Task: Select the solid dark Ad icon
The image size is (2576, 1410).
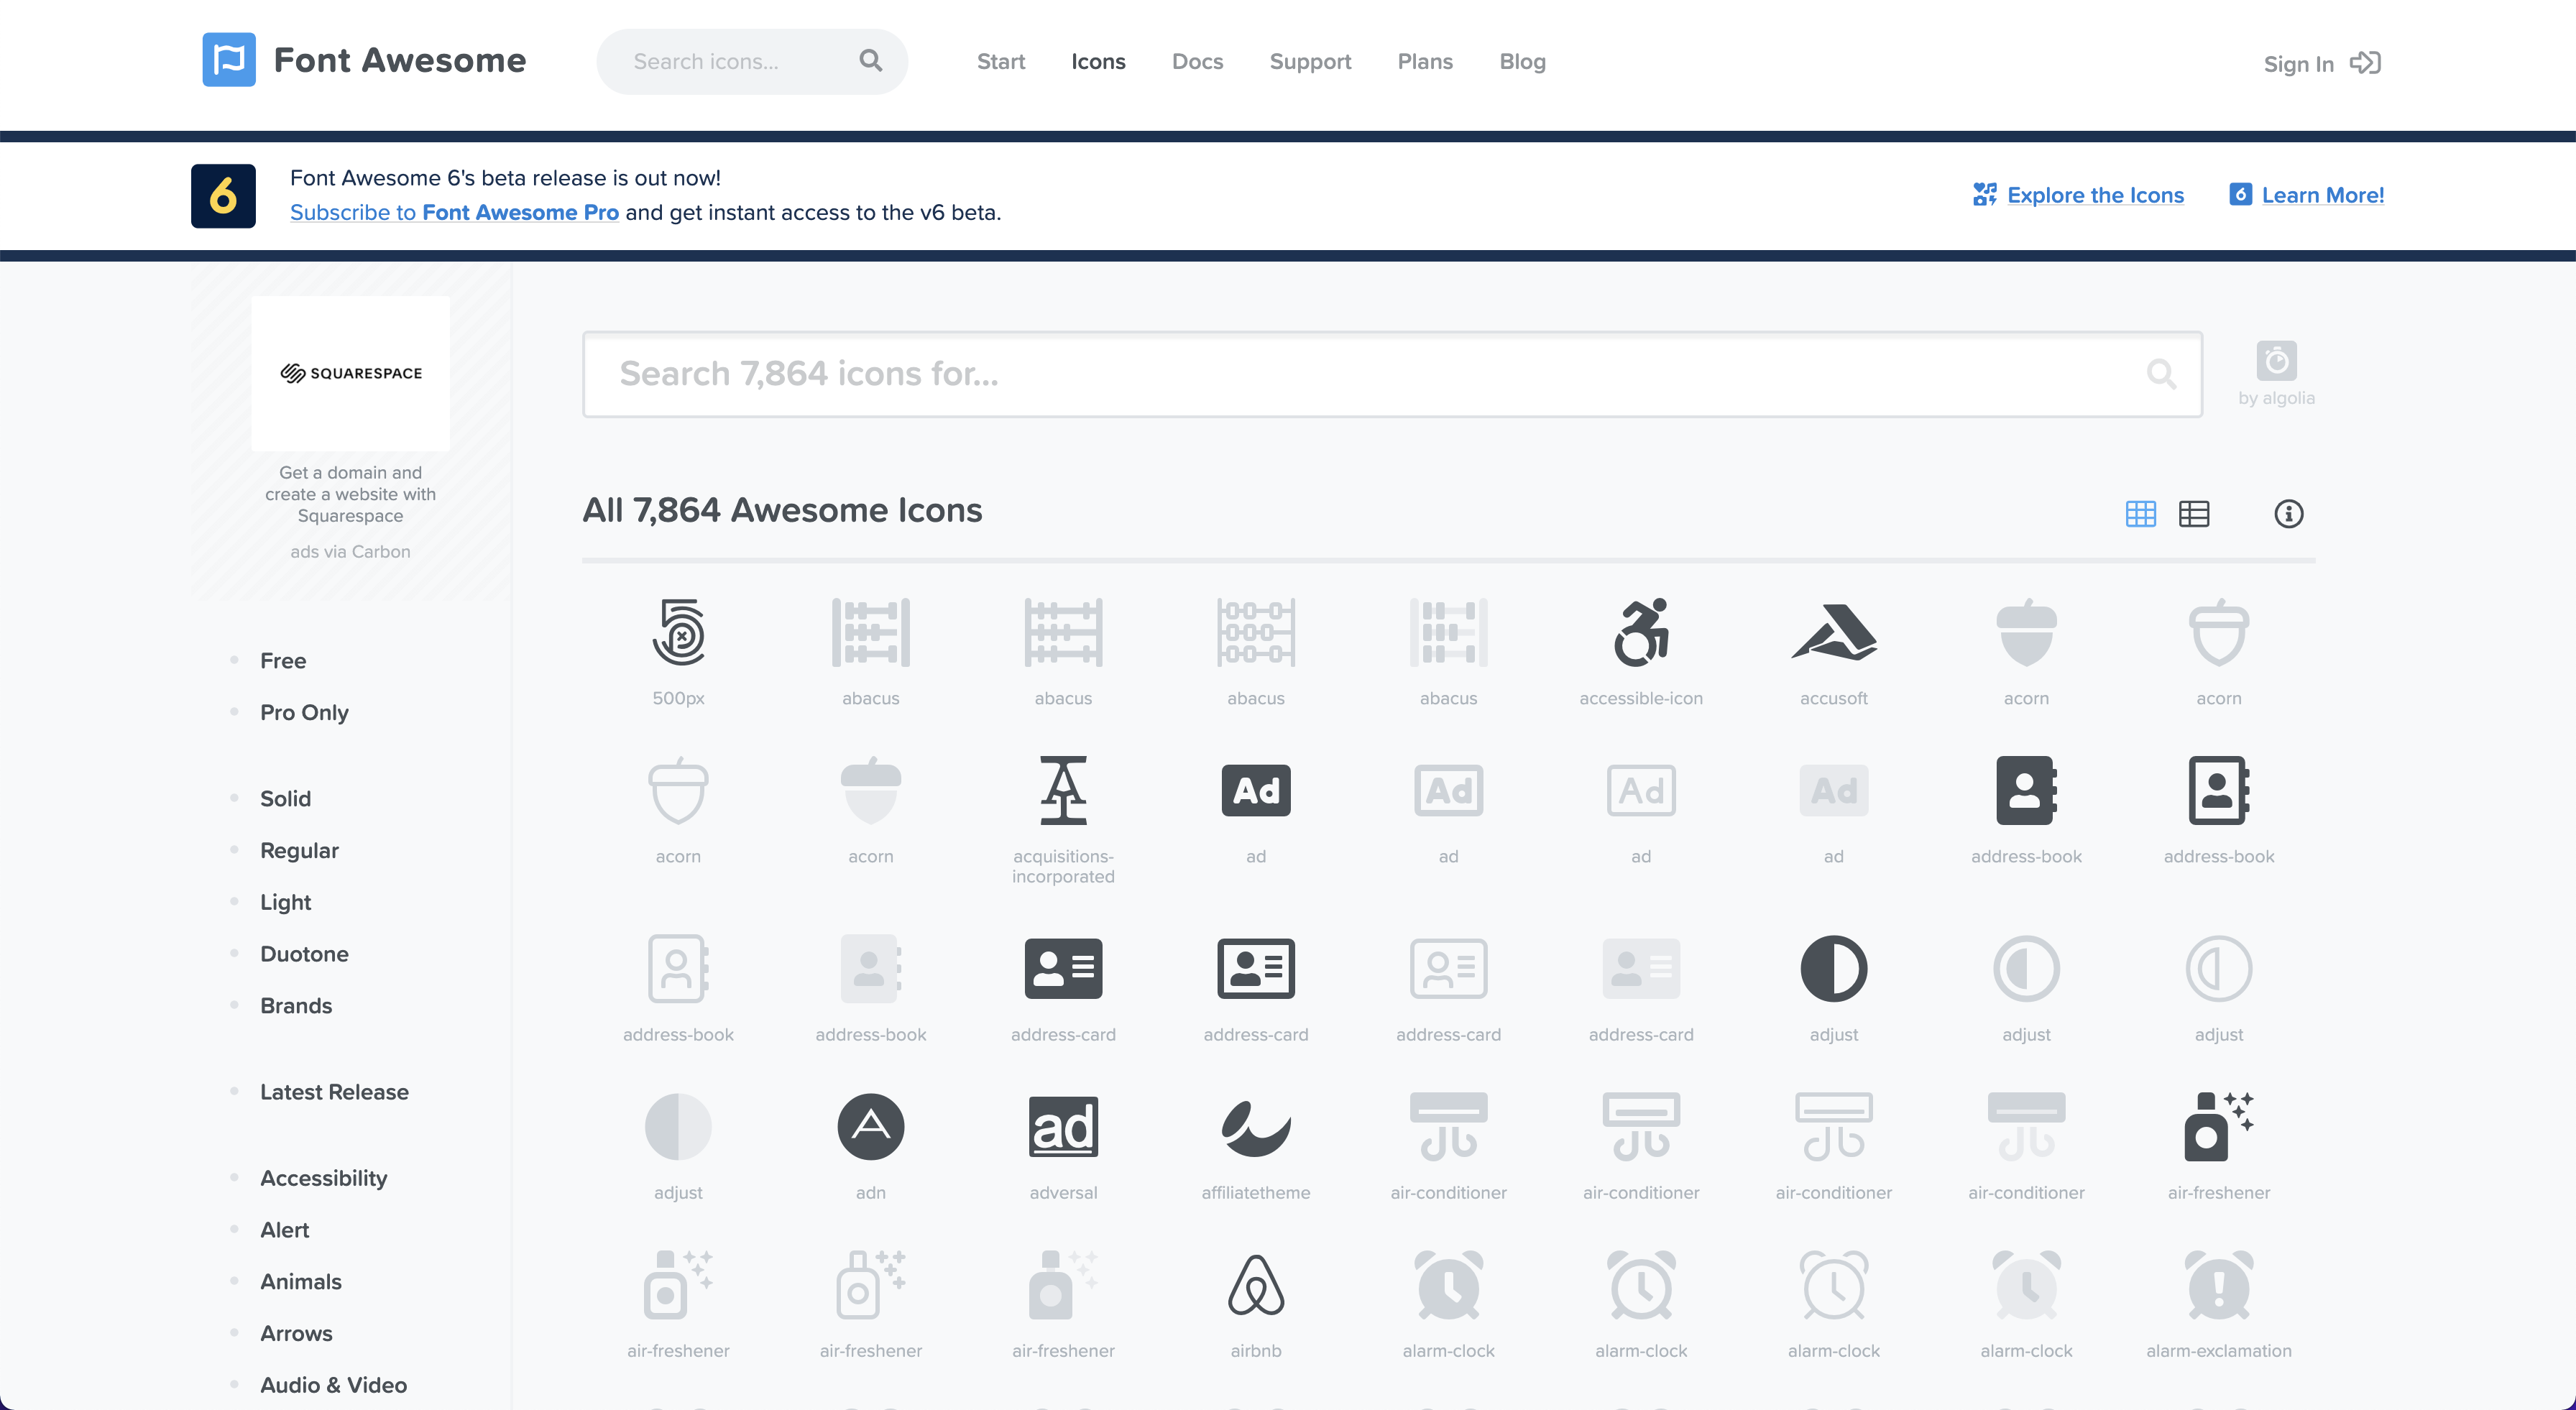Action: pos(1256,790)
